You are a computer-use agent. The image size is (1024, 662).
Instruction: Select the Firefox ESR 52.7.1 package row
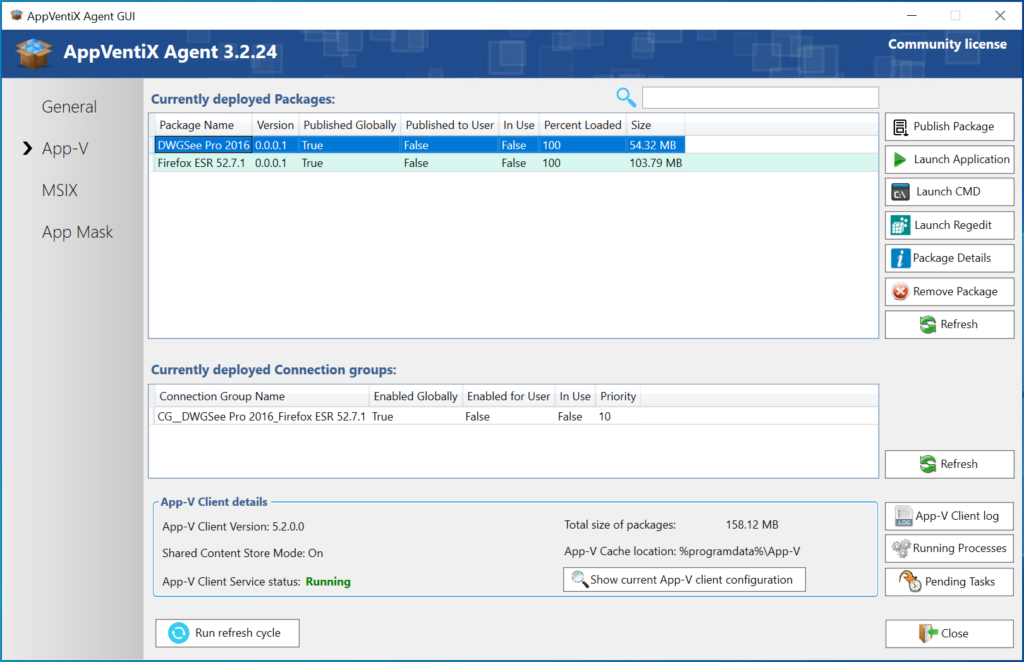(x=300, y=160)
